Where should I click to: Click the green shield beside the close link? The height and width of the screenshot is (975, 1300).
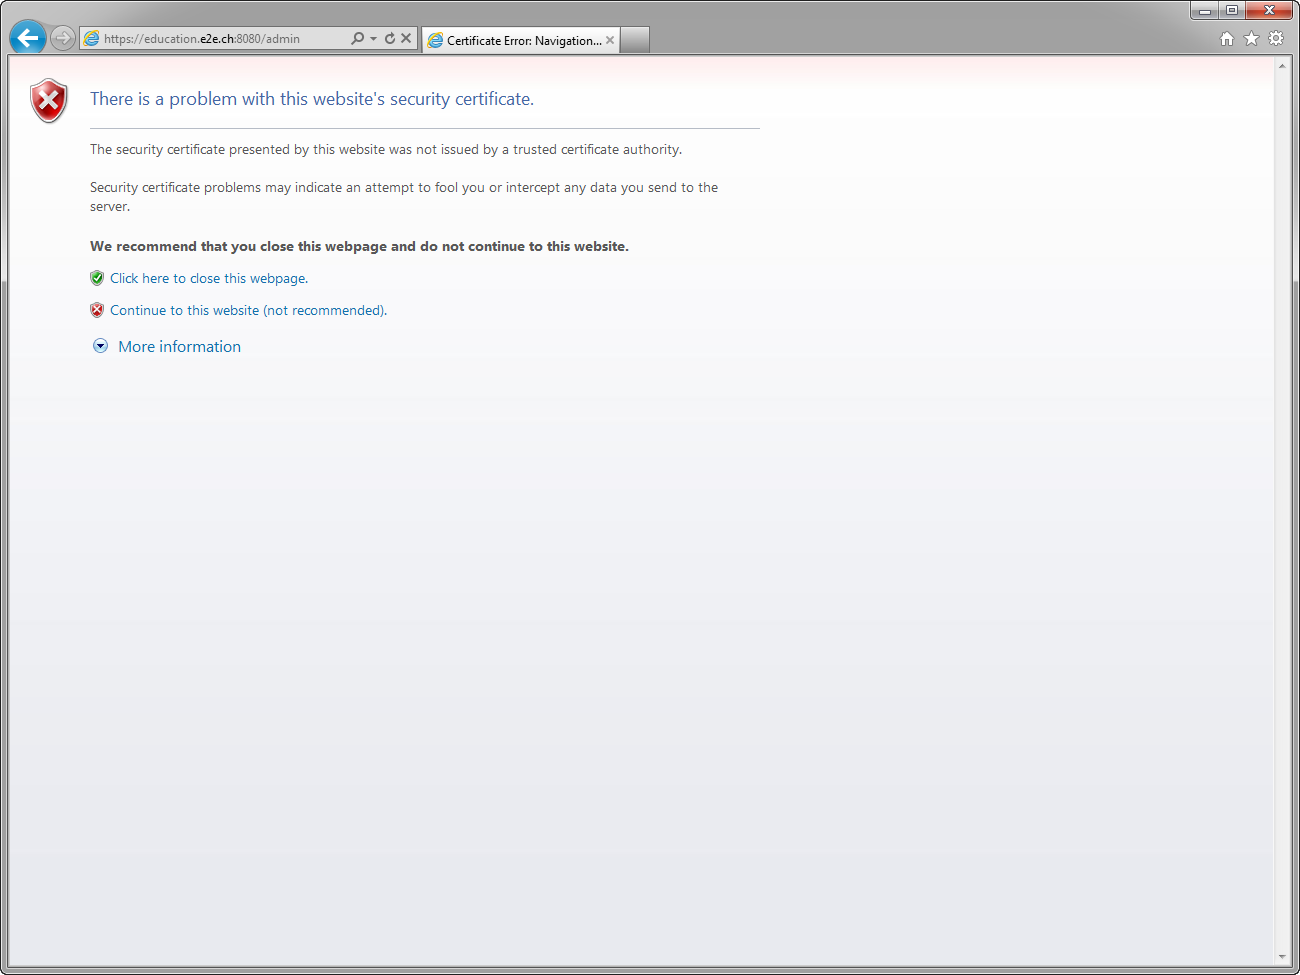(x=97, y=277)
